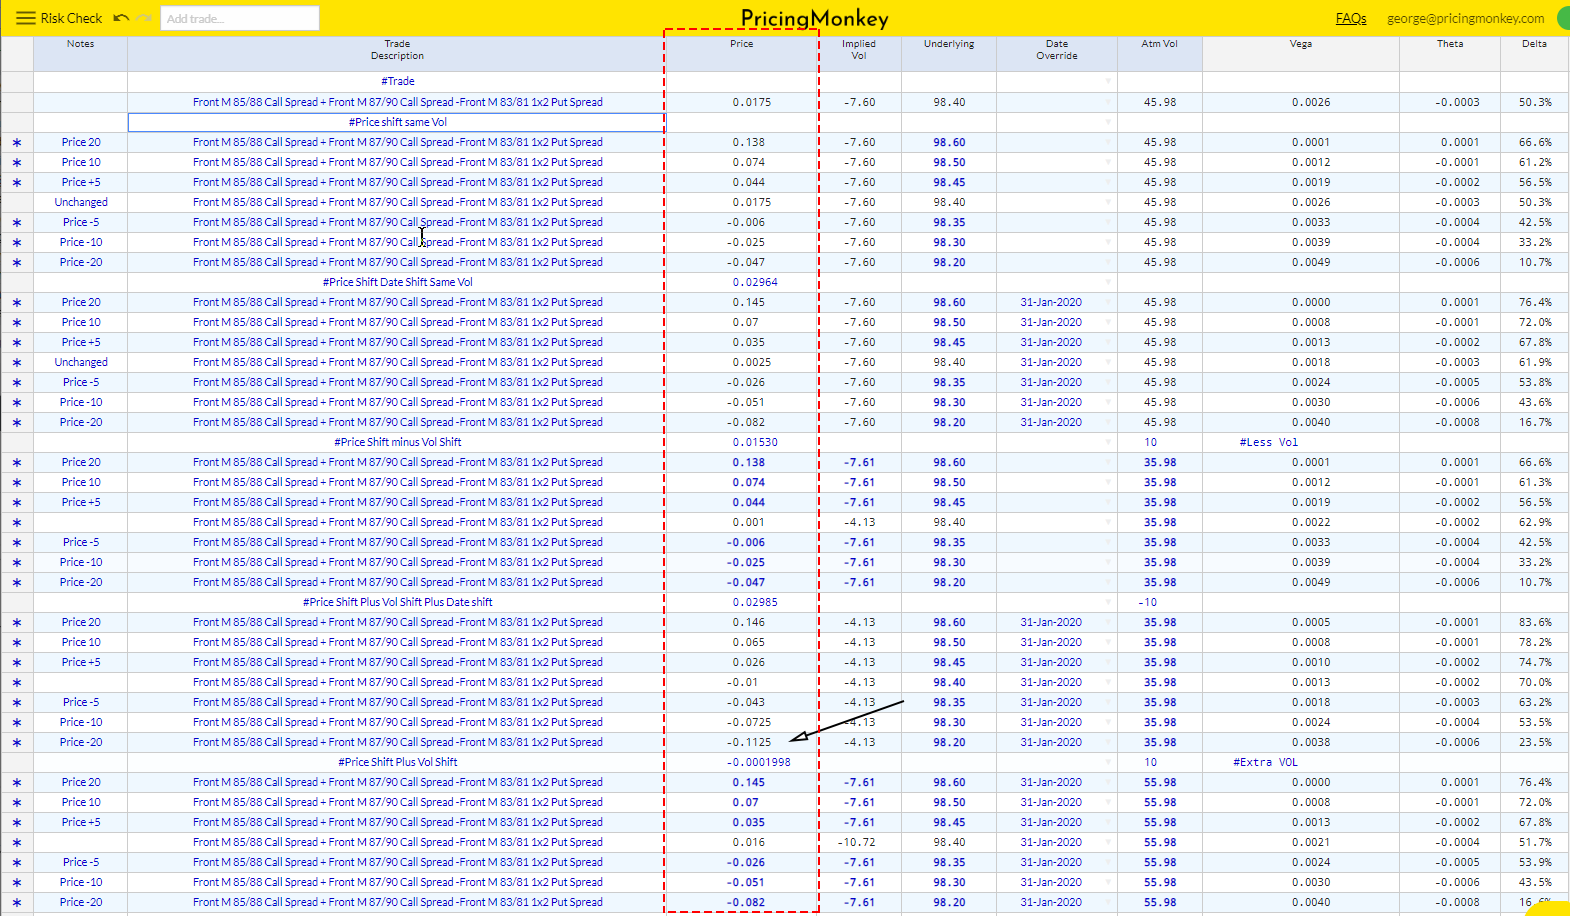Image resolution: width=1570 pixels, height=916 pixels.
Task: Select the implied vol cell showing -10.72
Action: pyautogui.click(x=859, y=842)
